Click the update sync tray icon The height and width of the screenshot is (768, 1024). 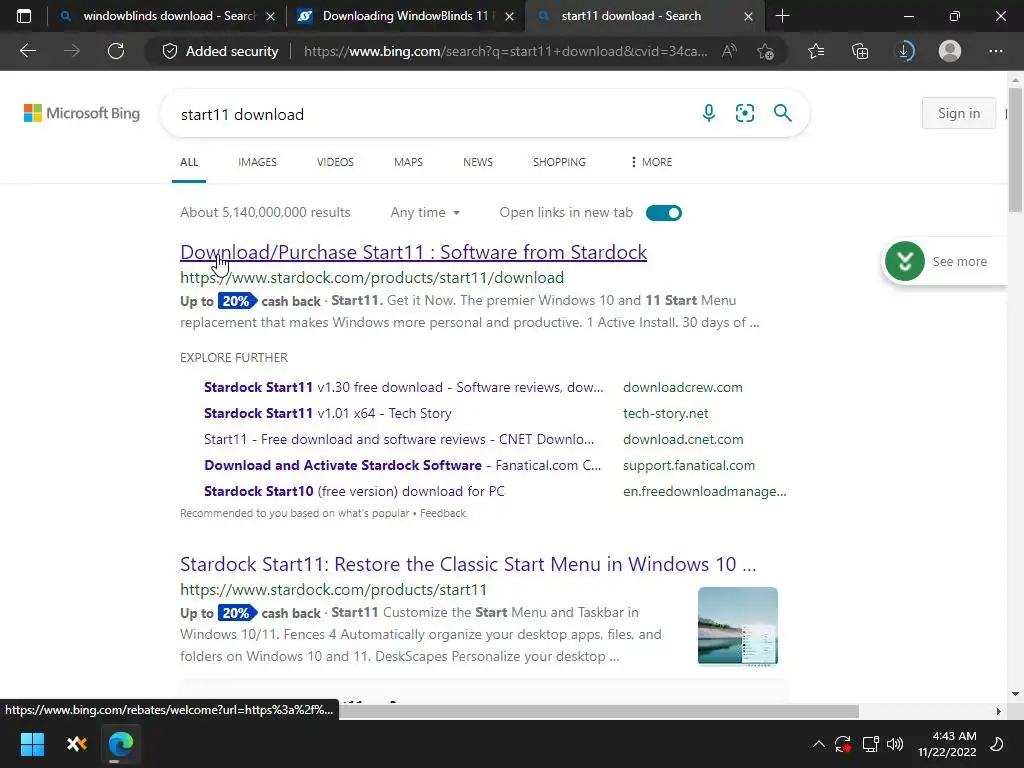pyautogui.click(x=842, y=744)
